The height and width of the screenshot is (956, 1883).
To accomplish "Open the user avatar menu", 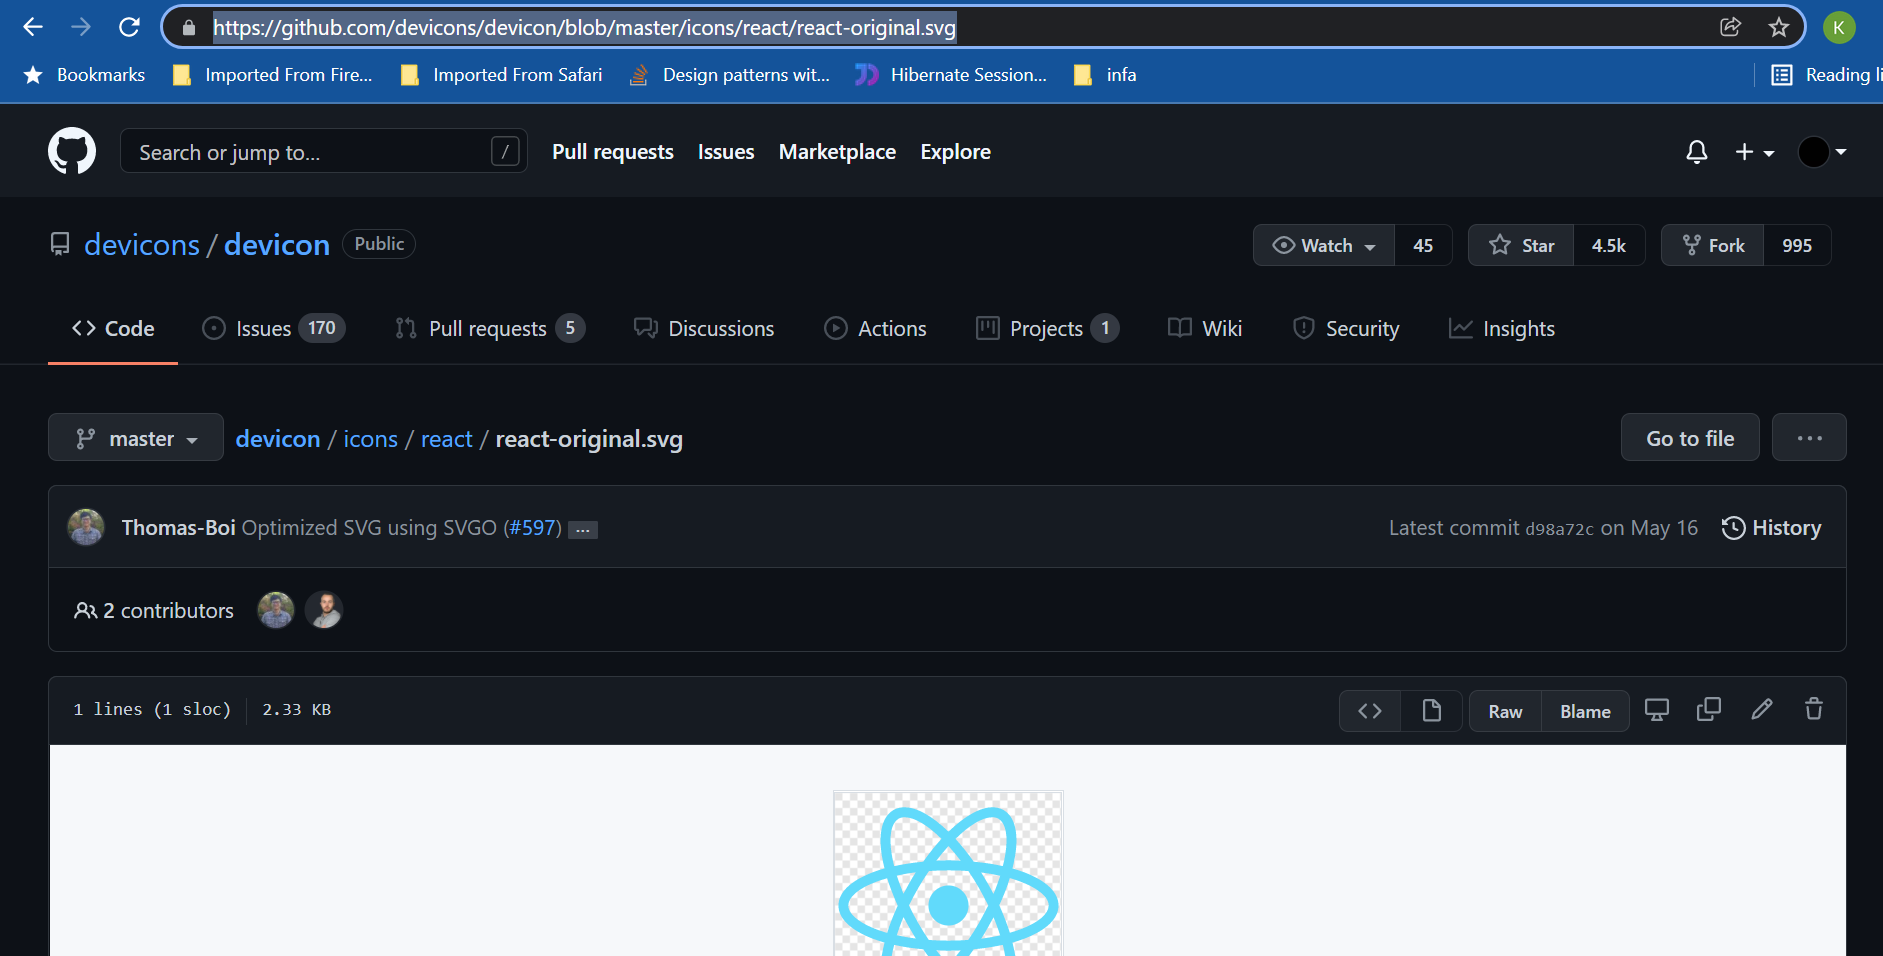I will [x=1822, y=152].
